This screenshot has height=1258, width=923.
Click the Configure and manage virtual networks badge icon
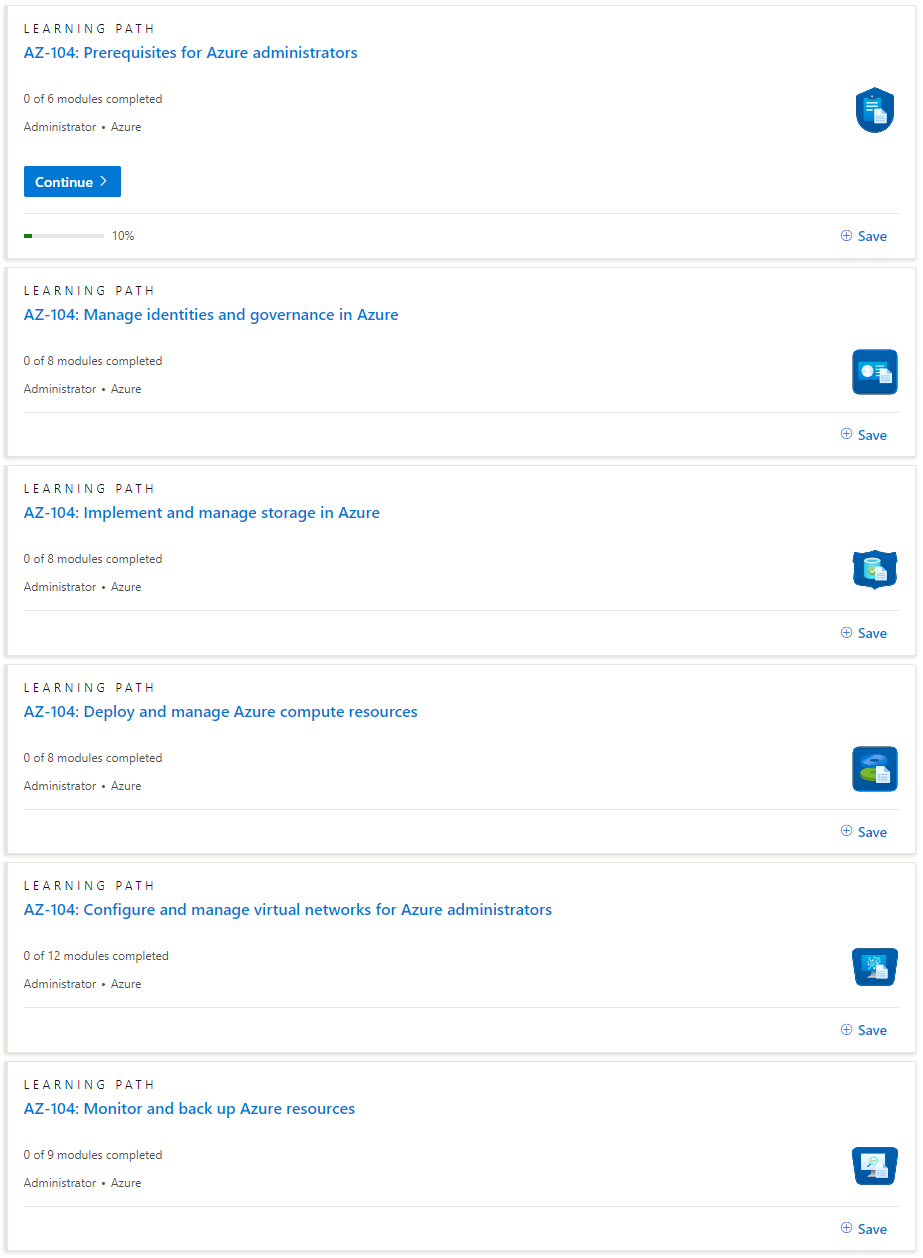pos(874,967)
